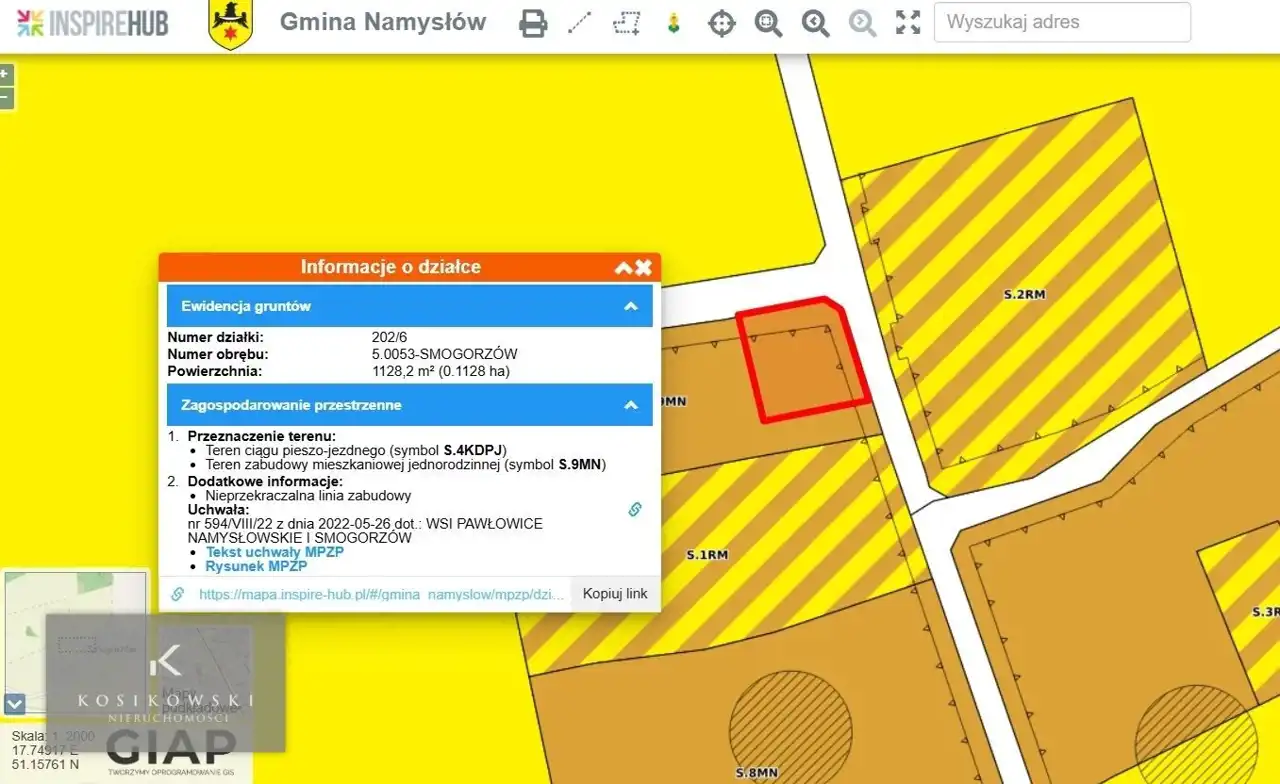Collapse the Ewidencja gruntów section
Viewport: 1280px width, 784px height.
(631, 306)
